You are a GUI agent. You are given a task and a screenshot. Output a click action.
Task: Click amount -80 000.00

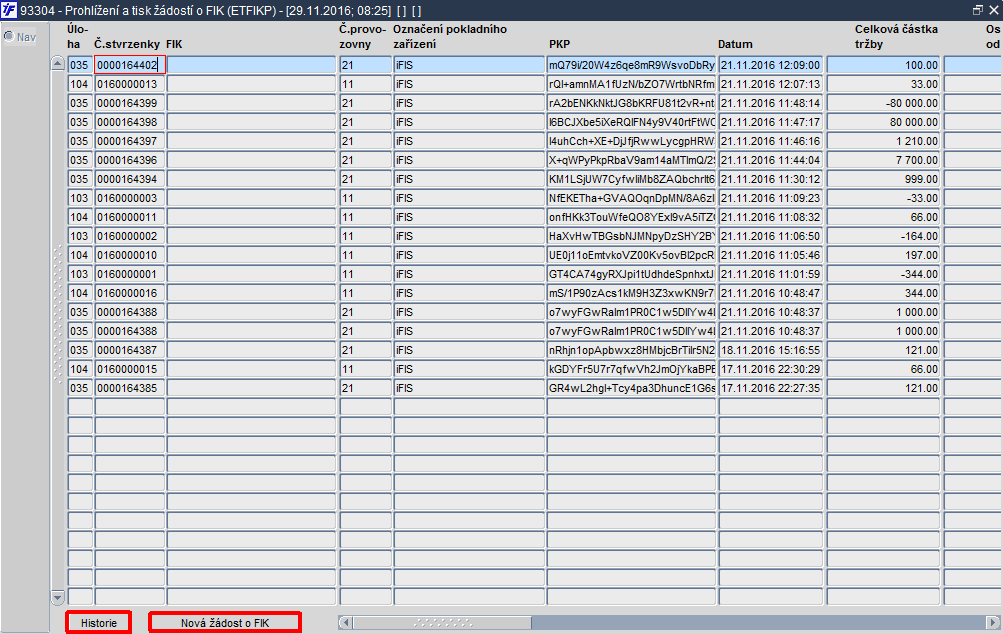883,103
